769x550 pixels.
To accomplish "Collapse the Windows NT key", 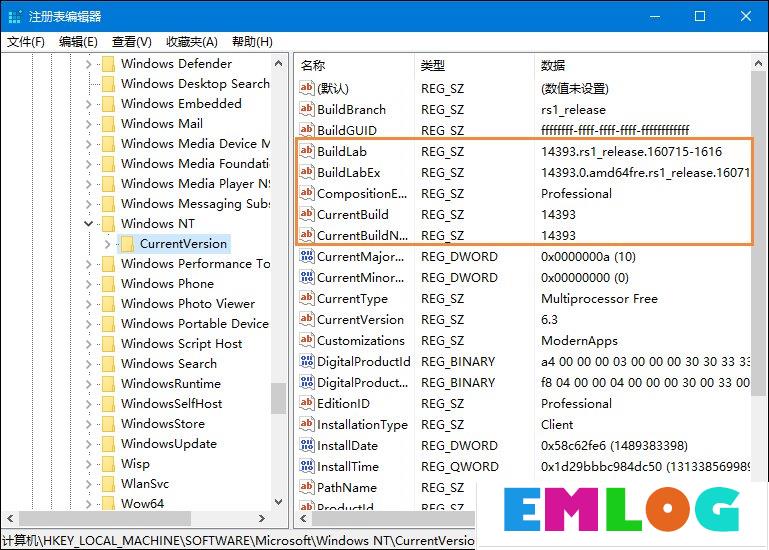I will click(x=88, y=224).
